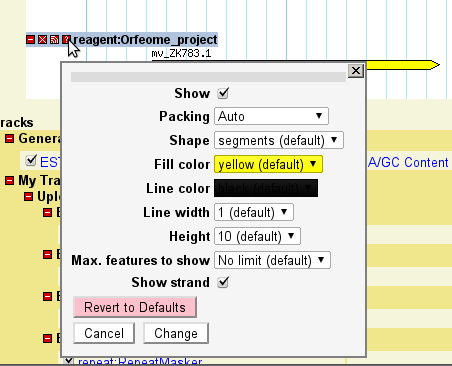Click the Change button

176,333
